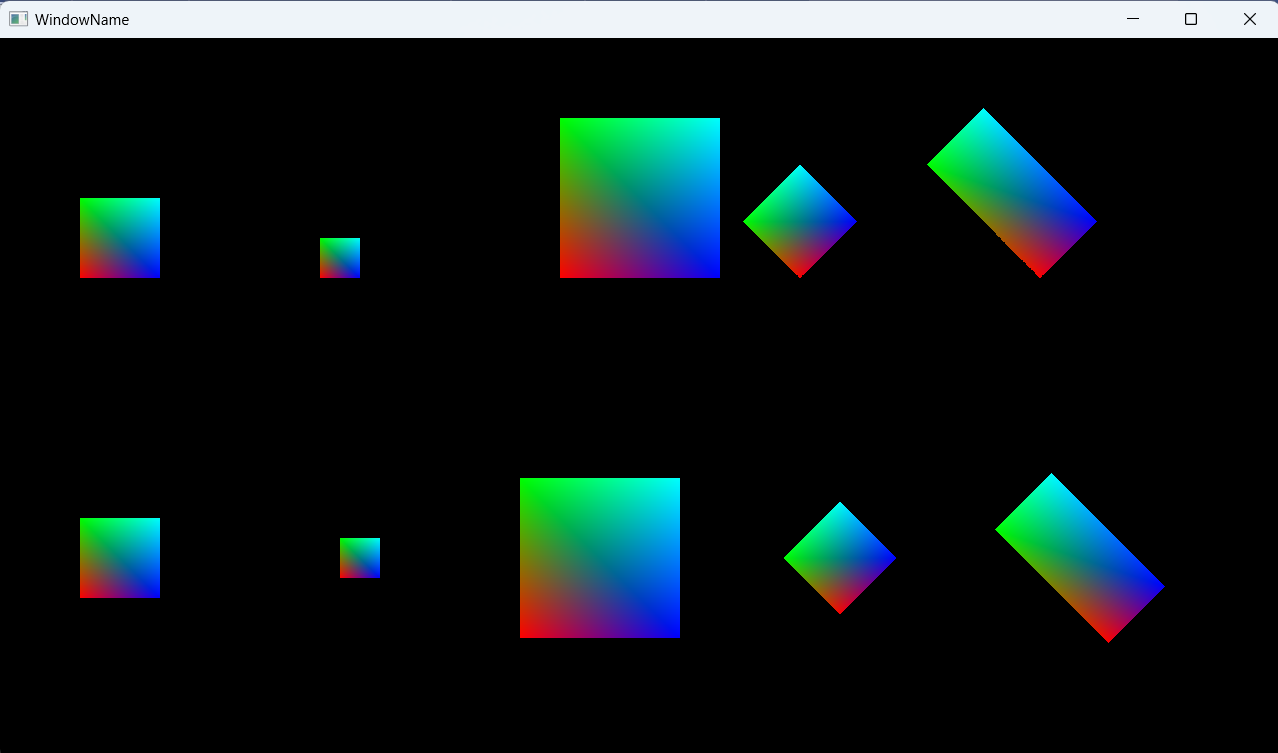Select the leftmost square in the top row
This screenshot has height=753, width=1278.
click(120, 238)
